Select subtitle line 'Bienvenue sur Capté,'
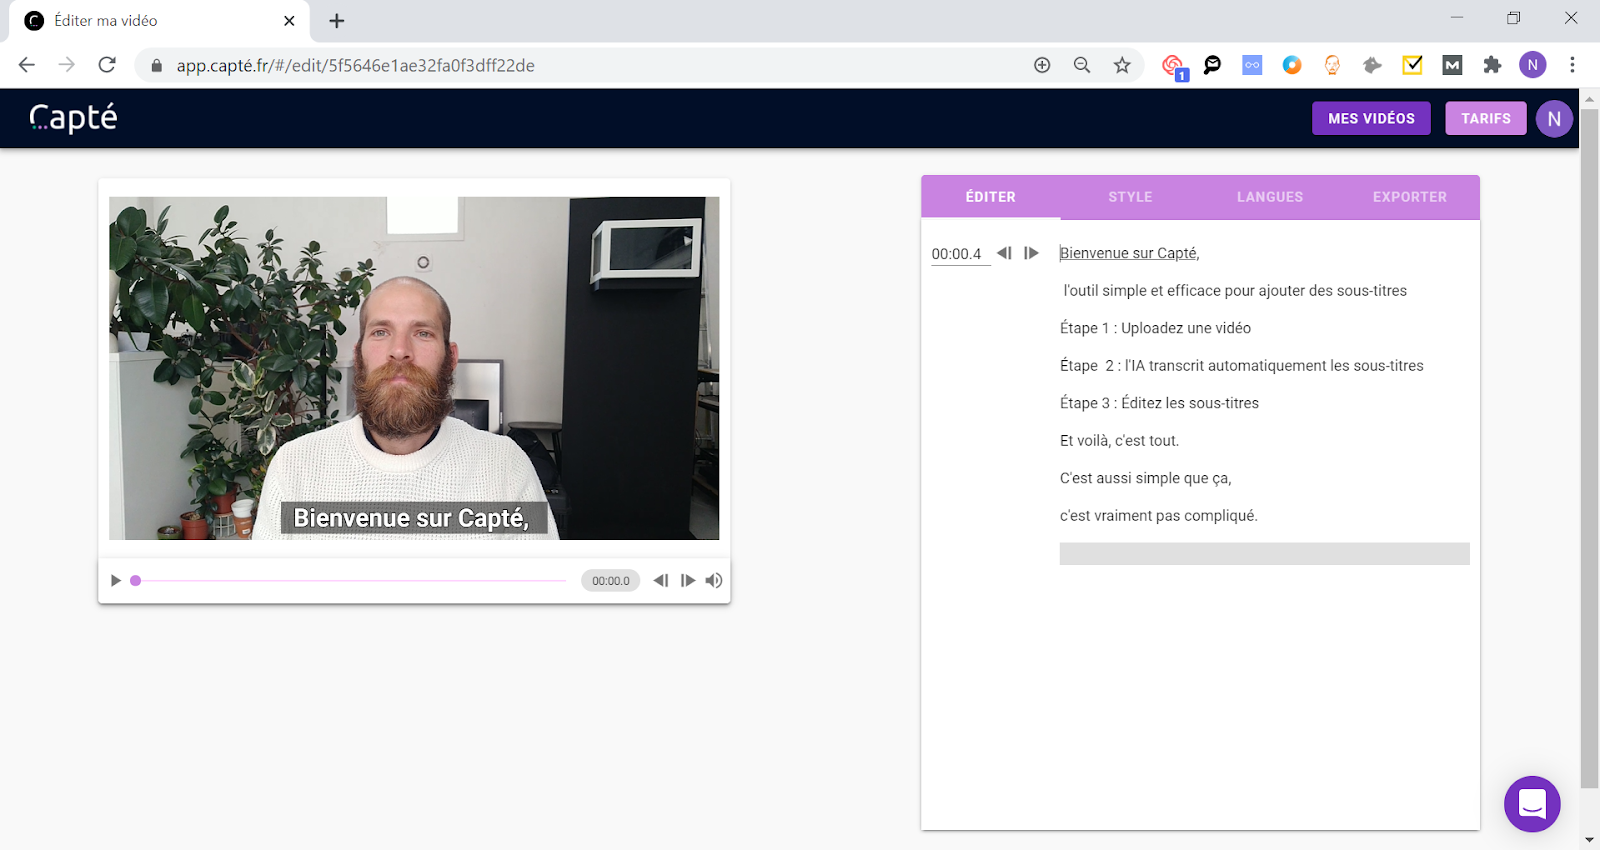 pyautogui.click(x=1130, y=253)
